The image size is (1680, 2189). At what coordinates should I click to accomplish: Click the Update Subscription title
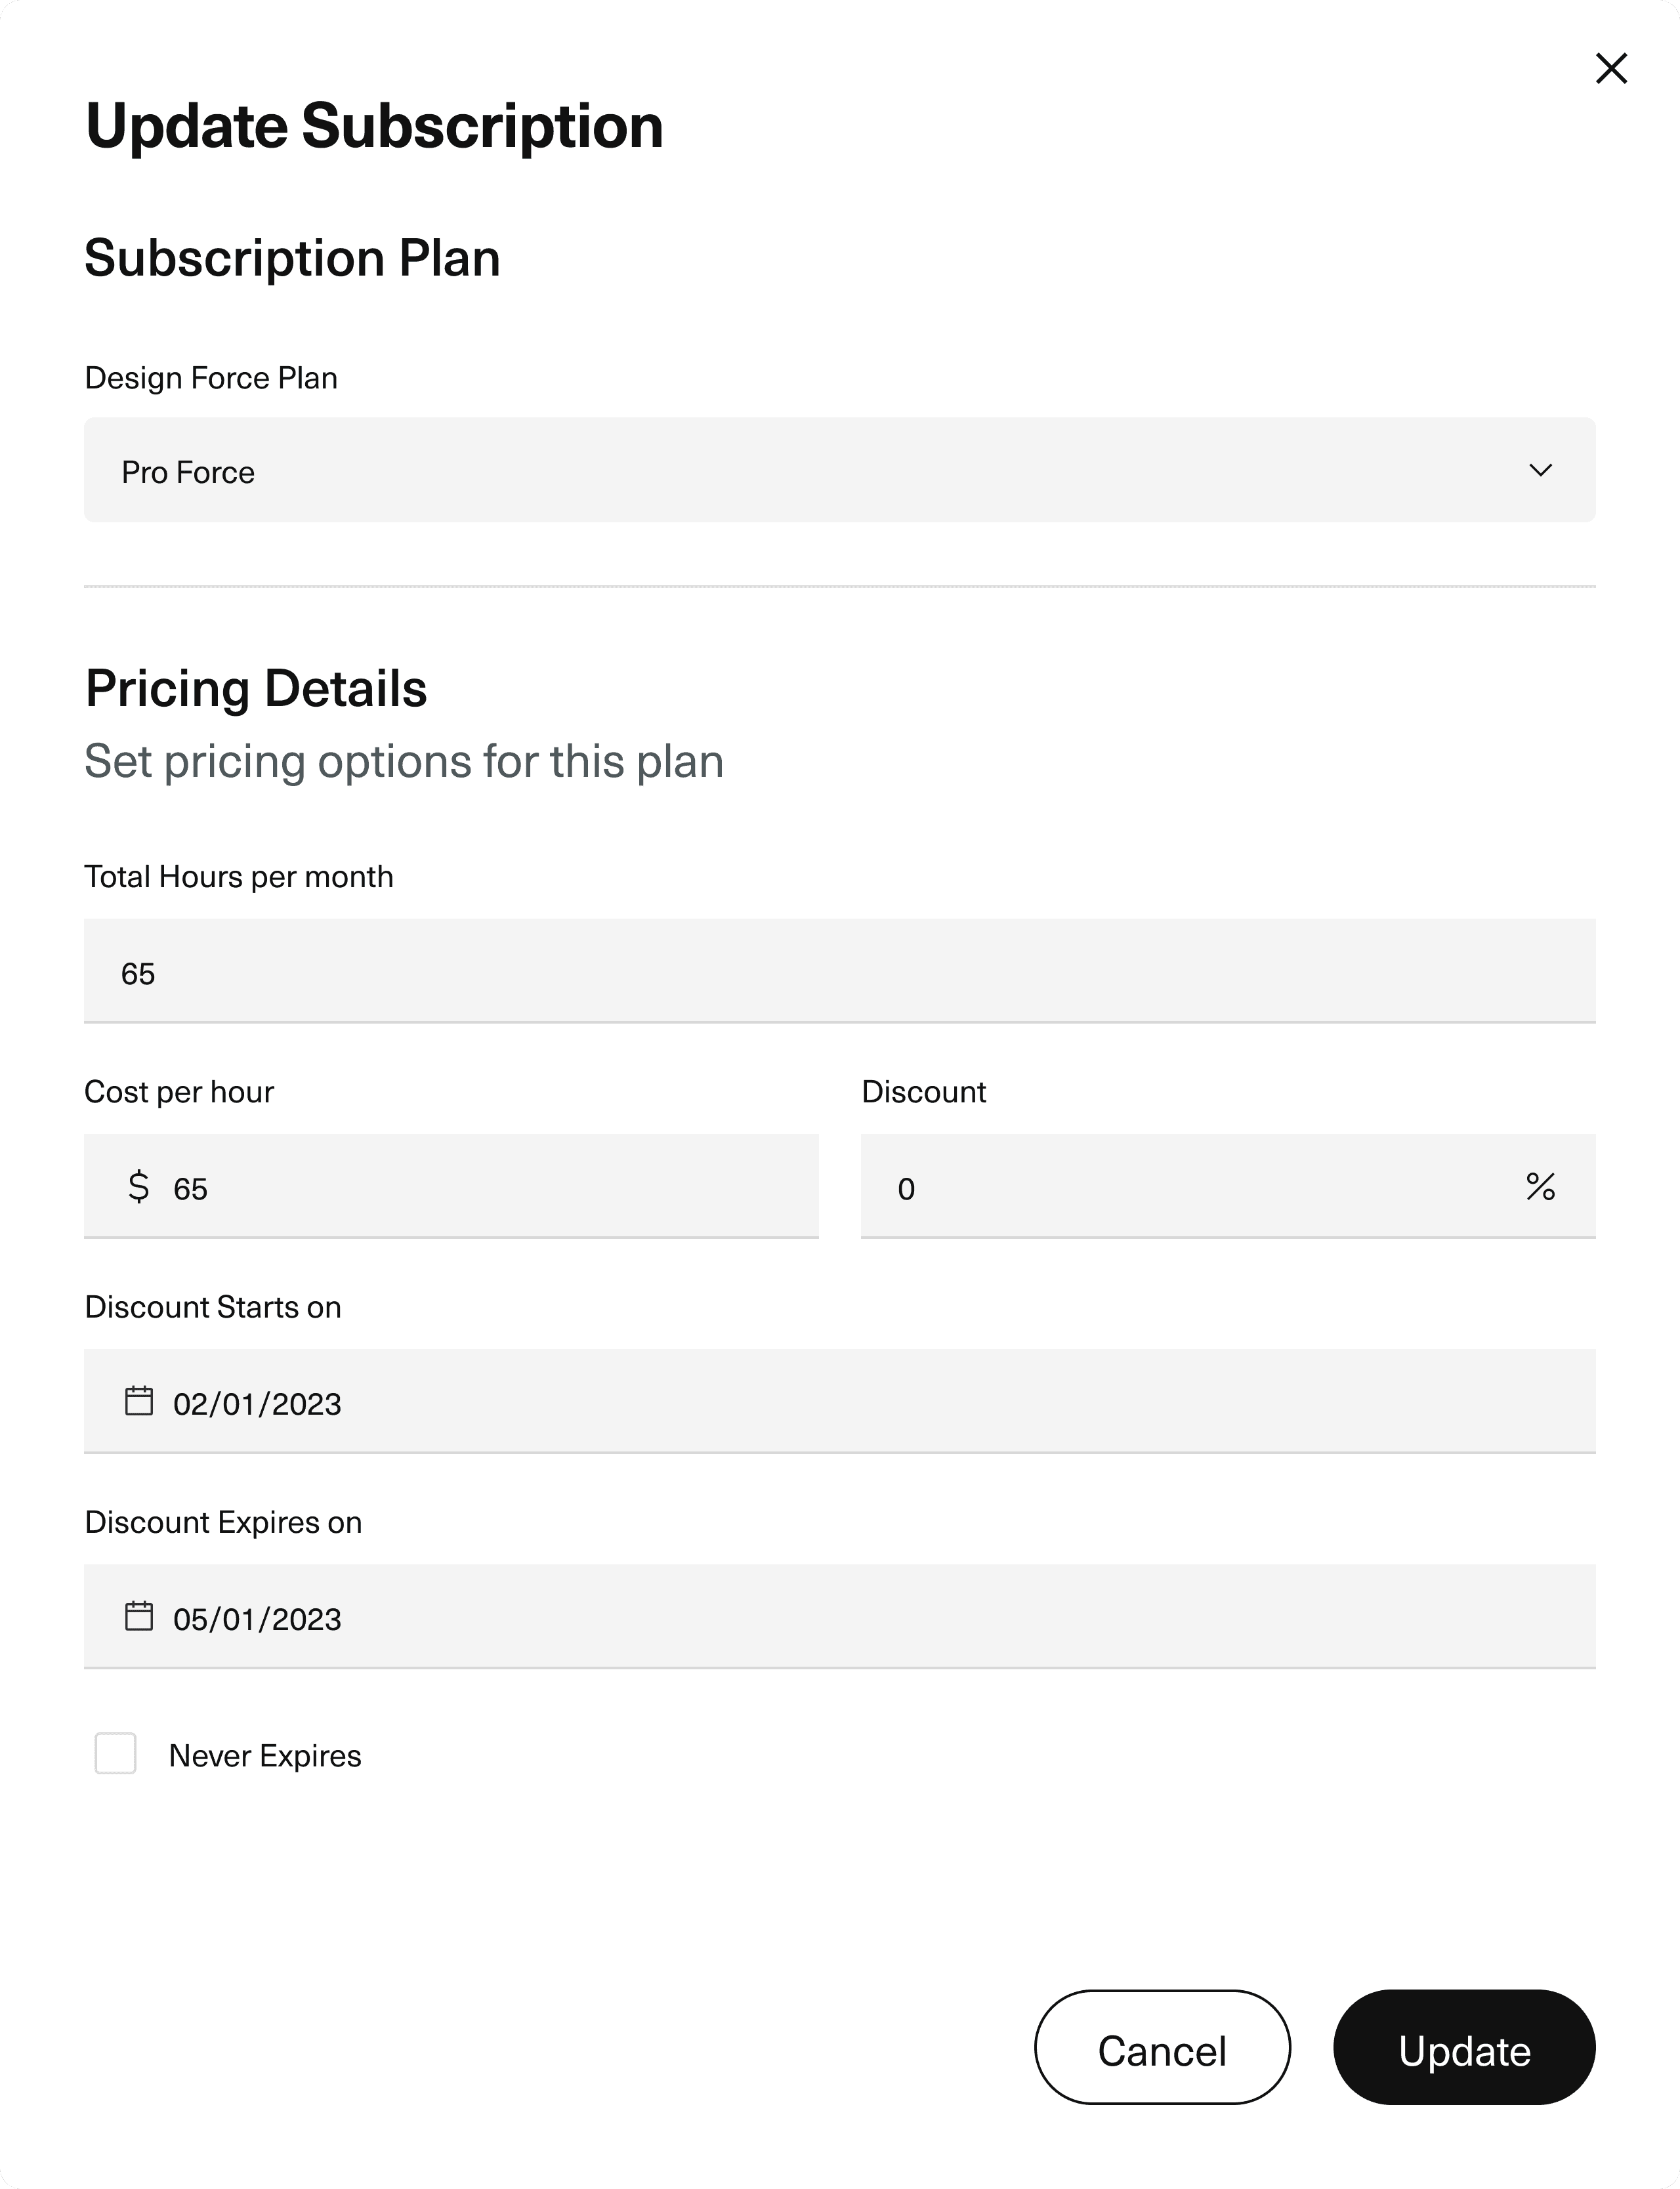point(374,127)
